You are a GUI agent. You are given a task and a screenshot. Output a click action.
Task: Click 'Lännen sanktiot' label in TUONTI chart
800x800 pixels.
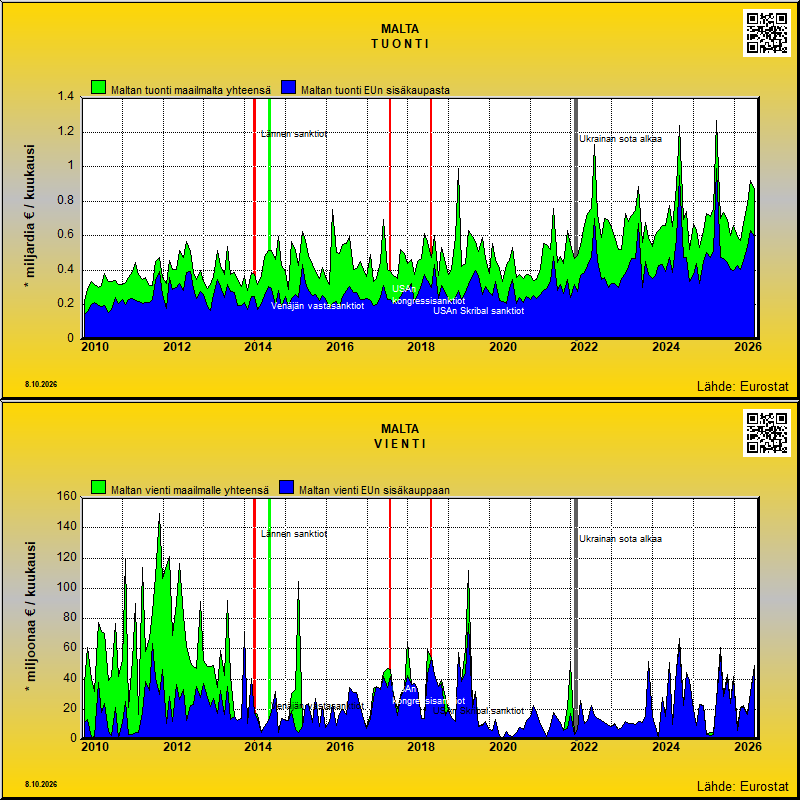point(294,134)
